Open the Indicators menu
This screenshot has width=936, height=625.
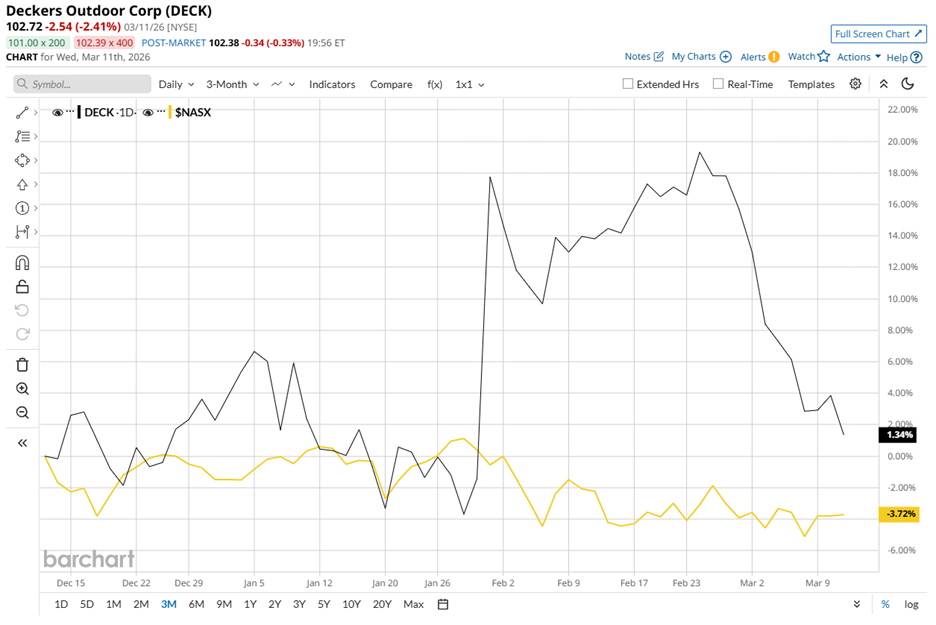point(332,84)
